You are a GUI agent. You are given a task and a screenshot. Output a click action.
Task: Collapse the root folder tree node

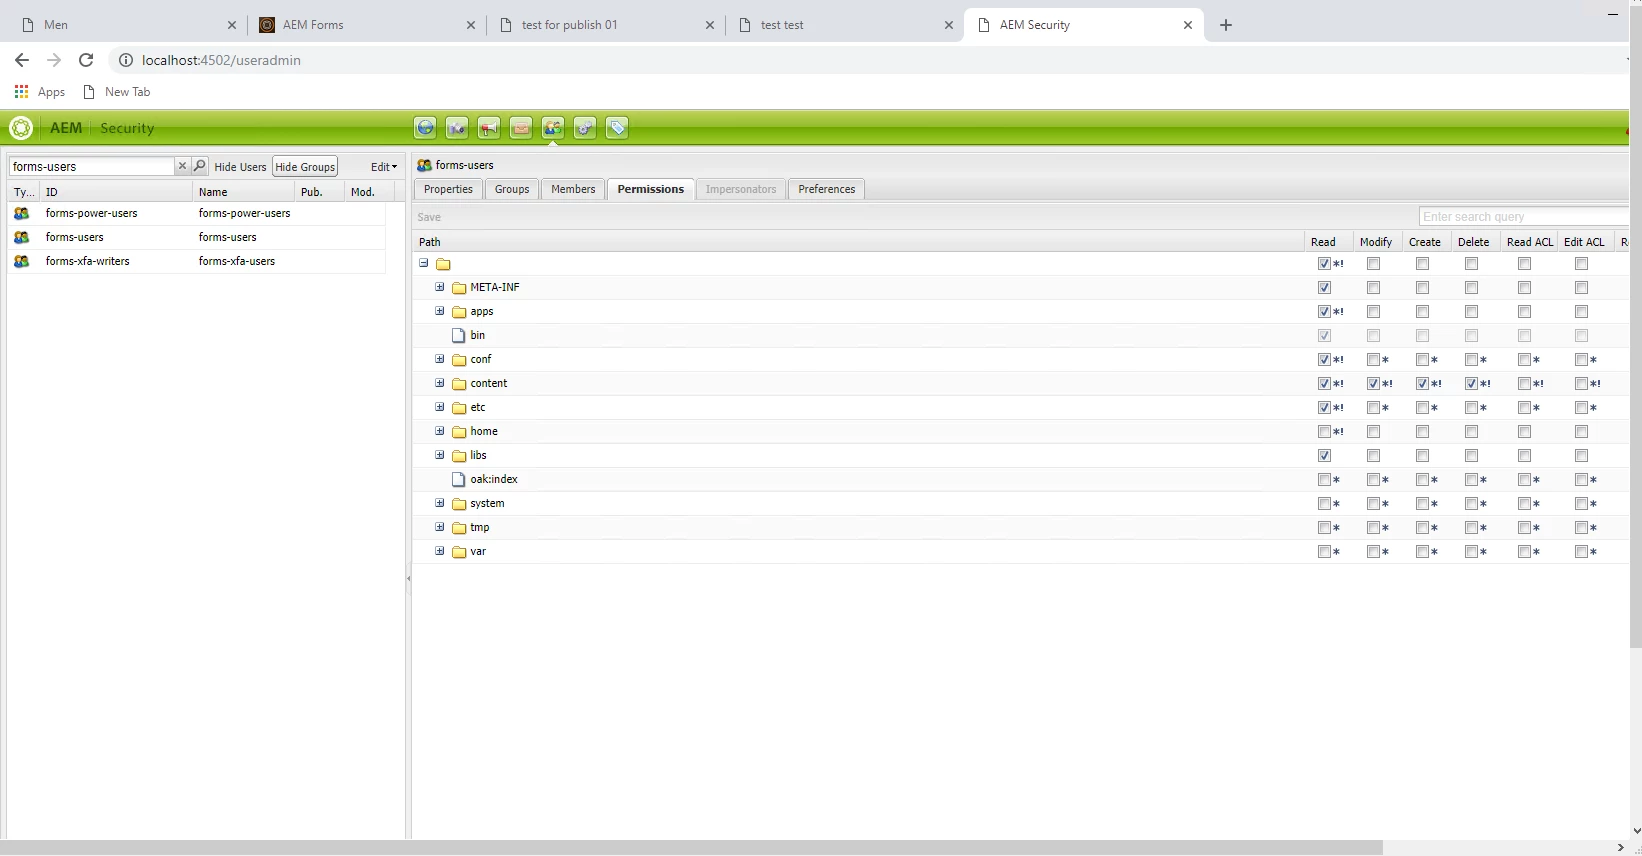(424, 263)
